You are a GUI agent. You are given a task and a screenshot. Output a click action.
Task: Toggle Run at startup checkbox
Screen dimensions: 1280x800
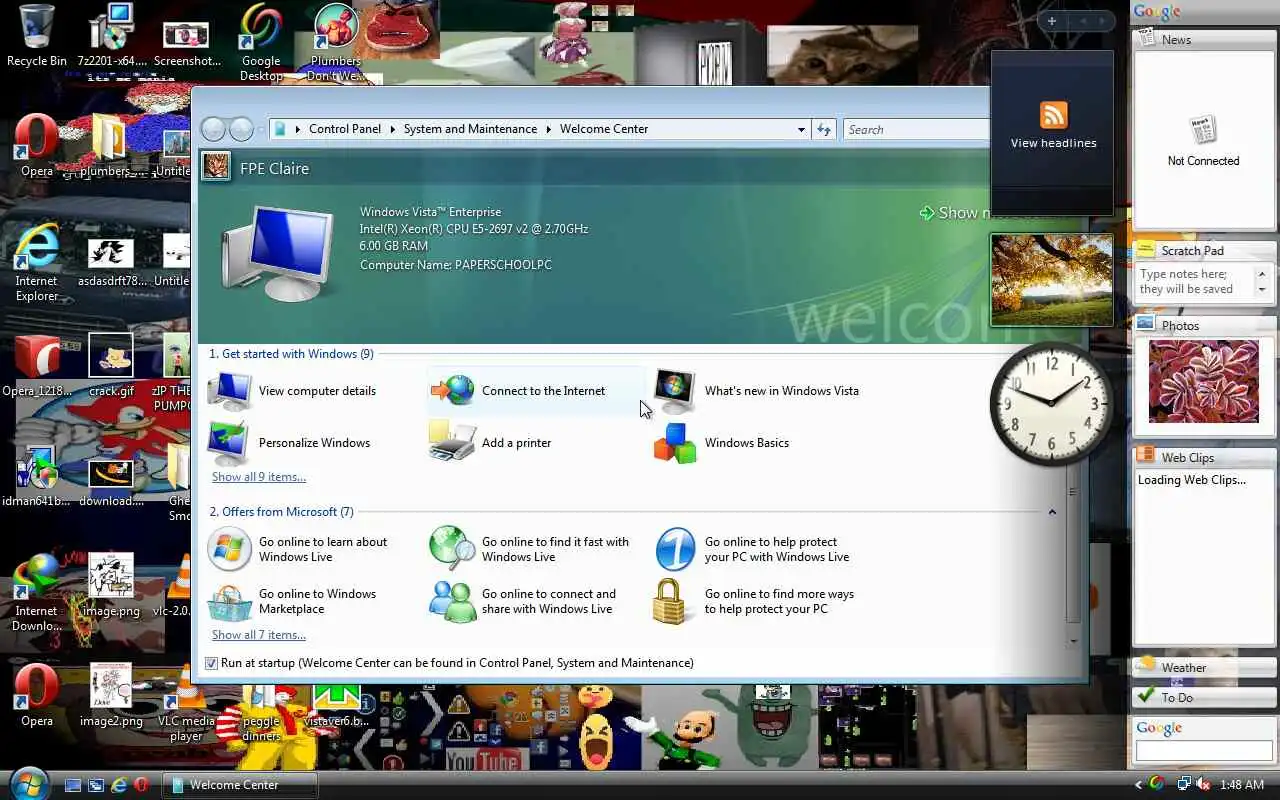click(211, 663)
